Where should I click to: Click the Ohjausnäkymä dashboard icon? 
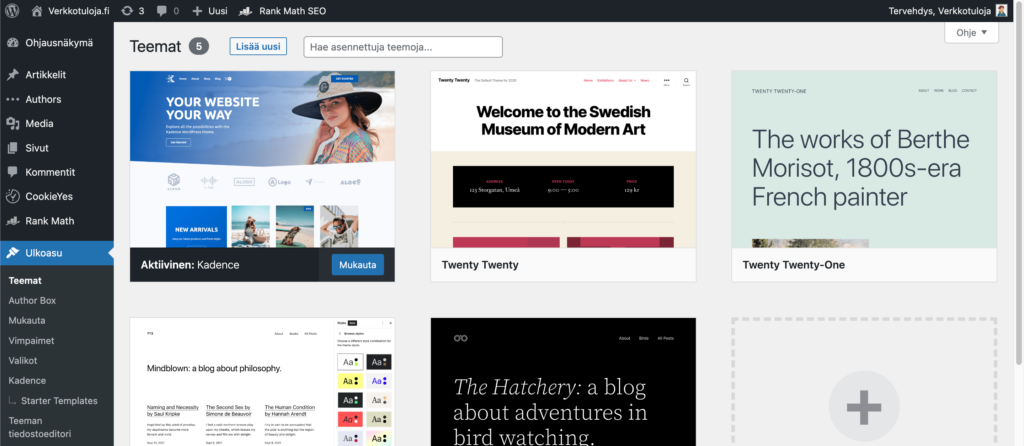(12, 43)
